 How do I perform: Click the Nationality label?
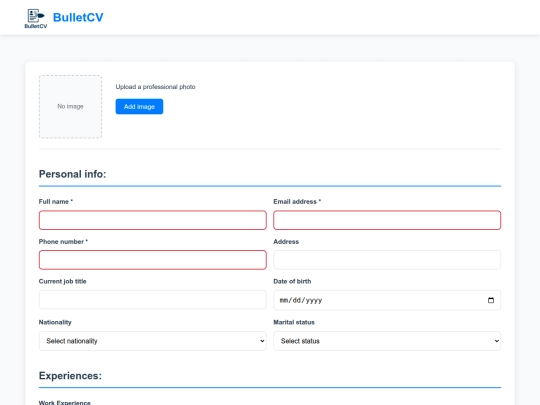55,322
